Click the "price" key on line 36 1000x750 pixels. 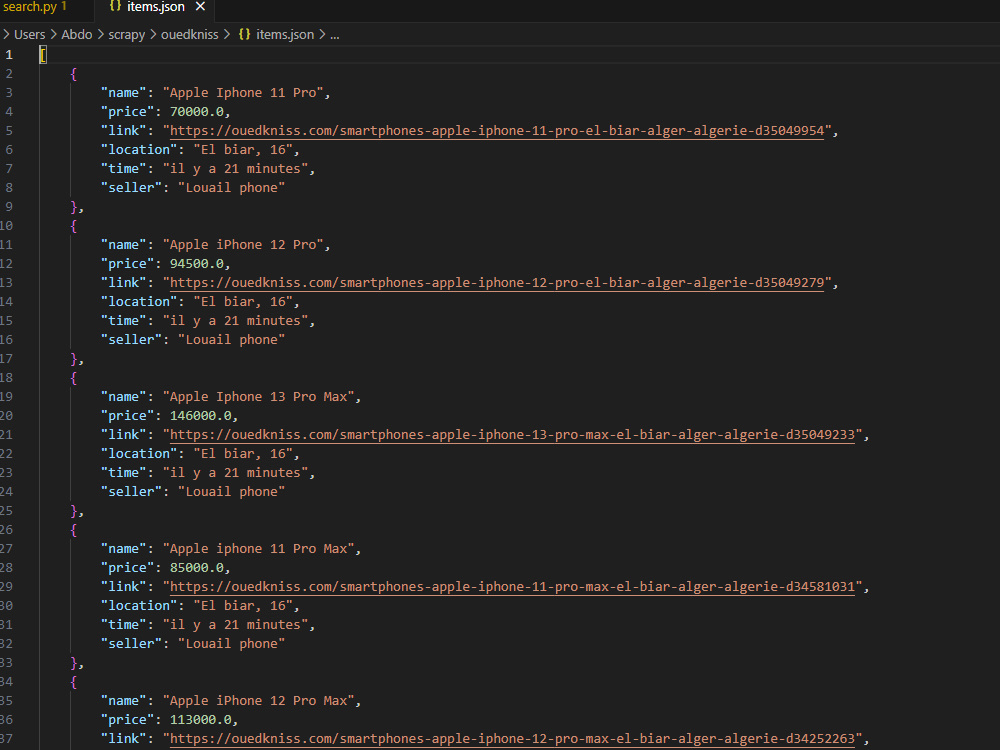tap(127, 719)
